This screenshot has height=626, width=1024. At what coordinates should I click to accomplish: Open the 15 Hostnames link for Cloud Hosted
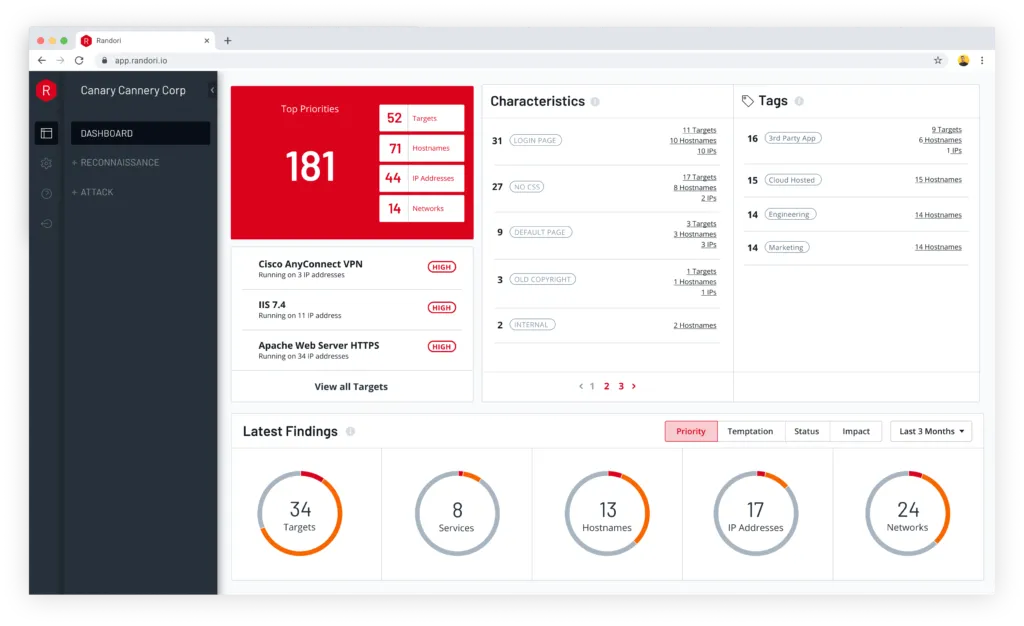(938, 180)
